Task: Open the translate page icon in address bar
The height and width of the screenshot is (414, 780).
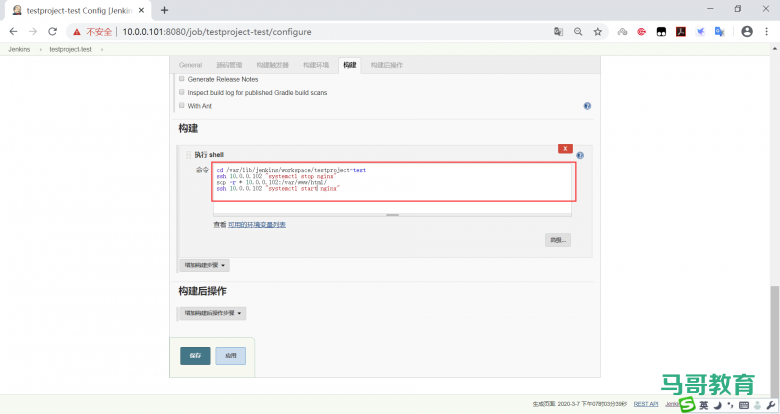Action: coord(558,31)
